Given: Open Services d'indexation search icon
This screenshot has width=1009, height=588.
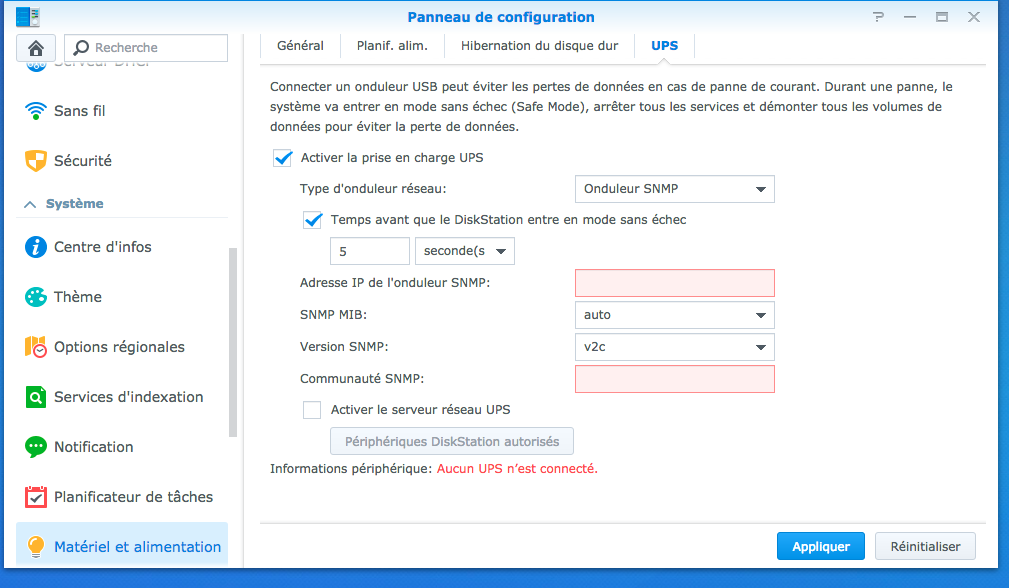Looking at the screenshot, I should (36, 397).
